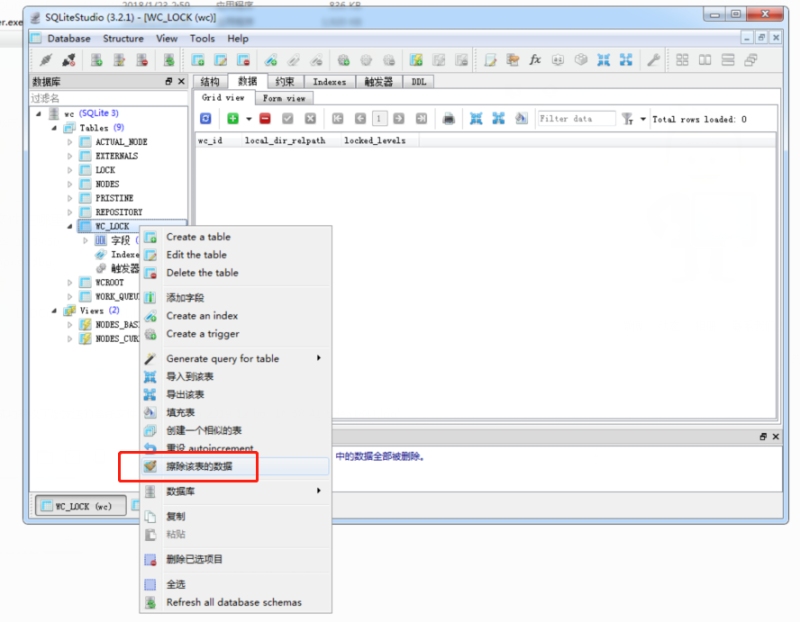Collapse the Tables tree node
The image size is (800, 622).
54,128
